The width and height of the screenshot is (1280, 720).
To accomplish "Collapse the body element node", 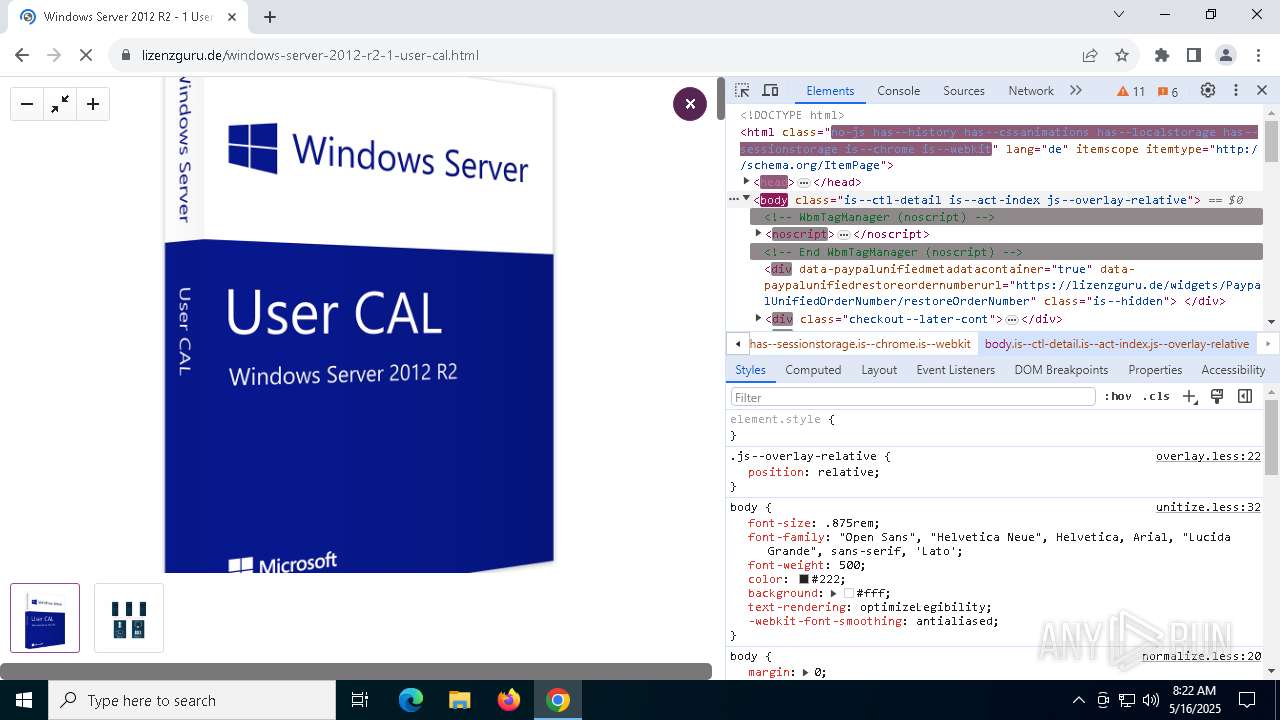I will [x=746, y=199].
